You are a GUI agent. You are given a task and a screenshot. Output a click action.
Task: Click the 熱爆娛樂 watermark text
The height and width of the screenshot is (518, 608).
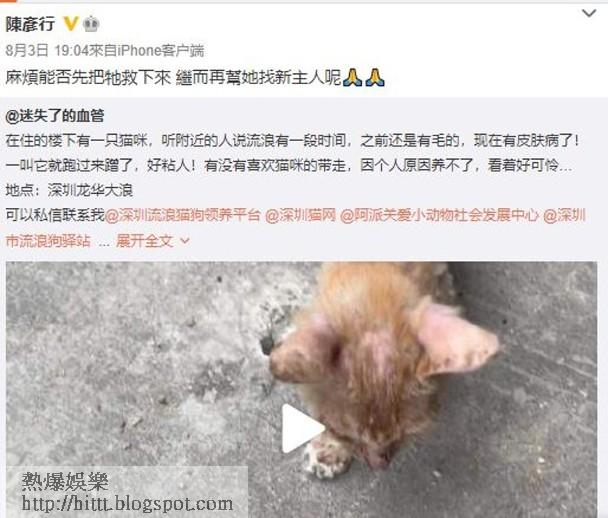(x=65, y=481)
